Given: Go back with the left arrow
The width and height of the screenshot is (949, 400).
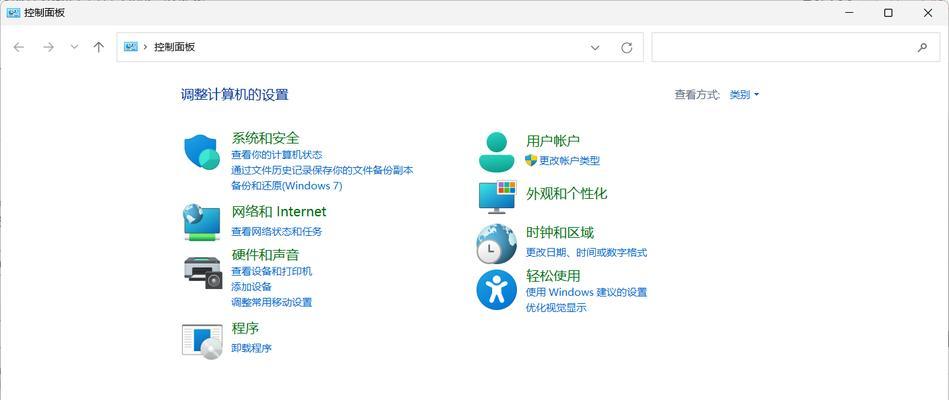Looking at the screenshot, I should click(x=19, y=47).
